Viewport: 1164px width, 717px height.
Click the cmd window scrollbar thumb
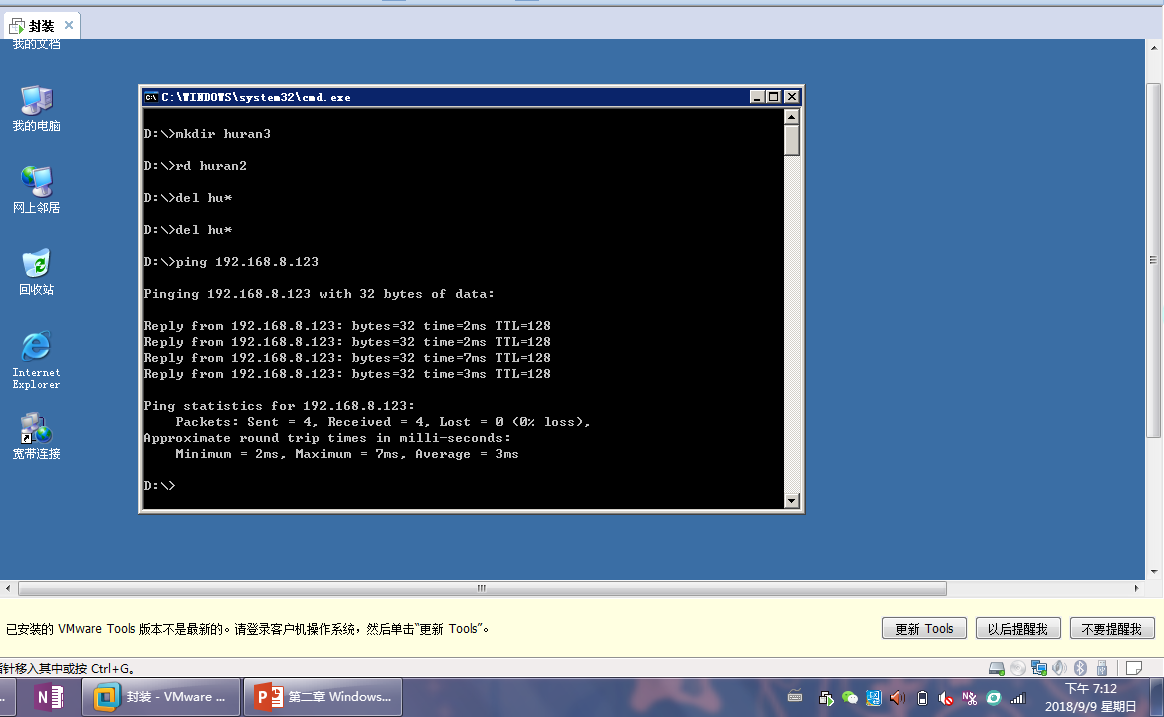click(791, 140)
